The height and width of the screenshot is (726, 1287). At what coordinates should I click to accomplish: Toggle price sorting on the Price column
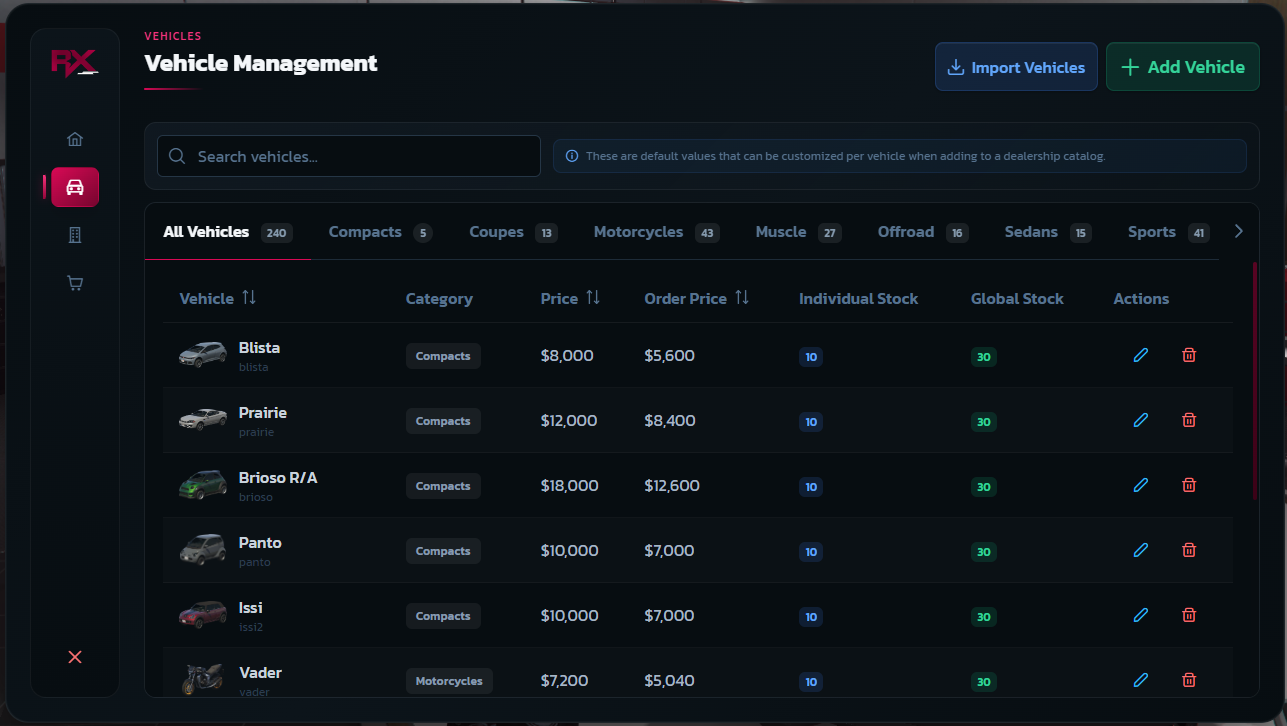(594, 298)
